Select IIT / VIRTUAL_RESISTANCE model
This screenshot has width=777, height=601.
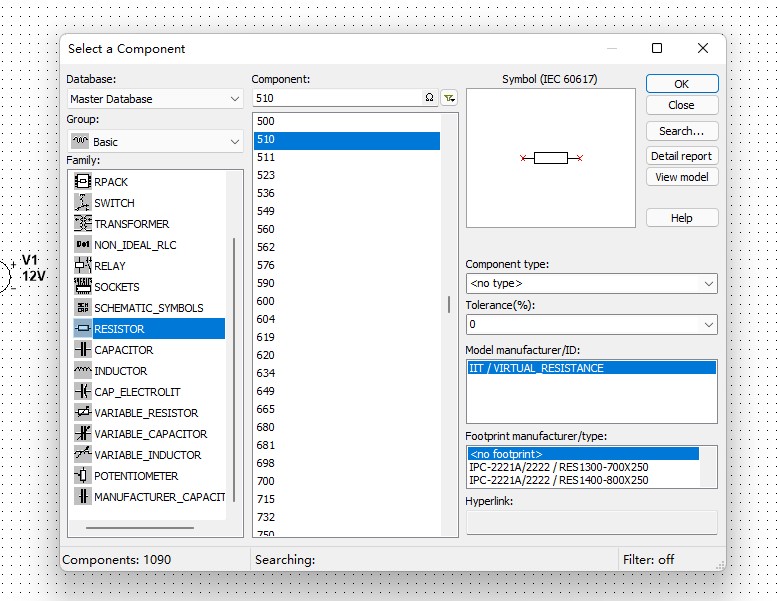pyautogui.click(x=592, y=368)
